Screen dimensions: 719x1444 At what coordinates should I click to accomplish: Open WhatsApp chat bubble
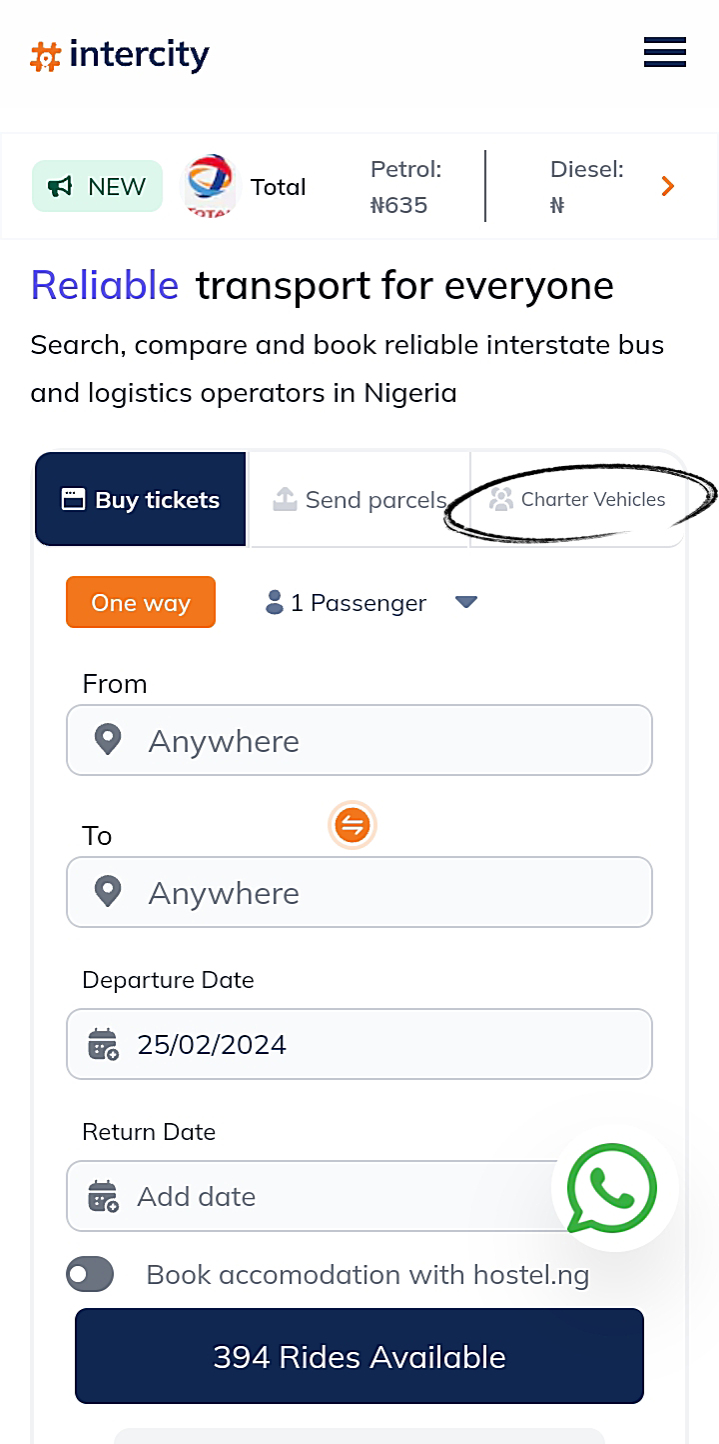613,1188
